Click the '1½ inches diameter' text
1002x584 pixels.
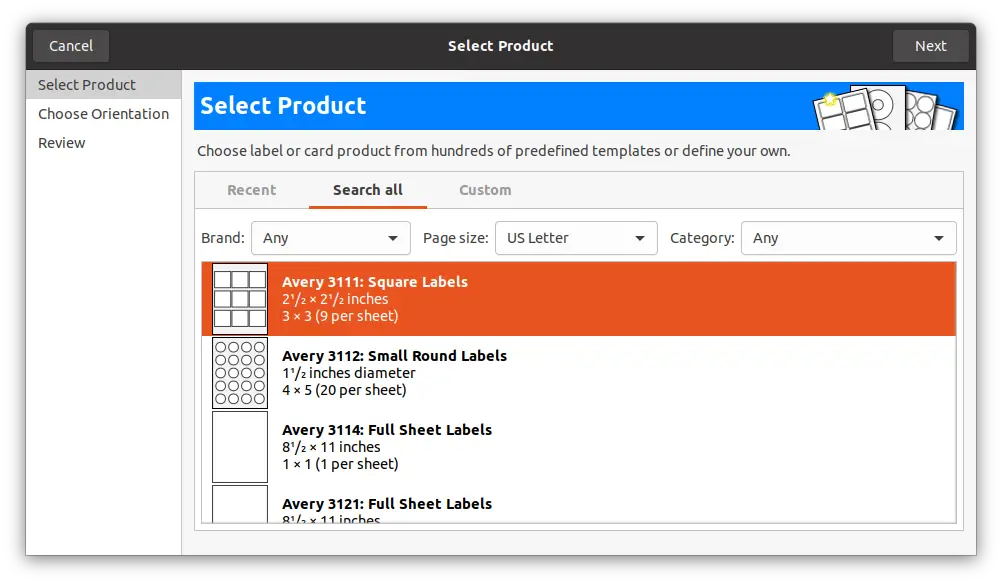coord(348,373)
